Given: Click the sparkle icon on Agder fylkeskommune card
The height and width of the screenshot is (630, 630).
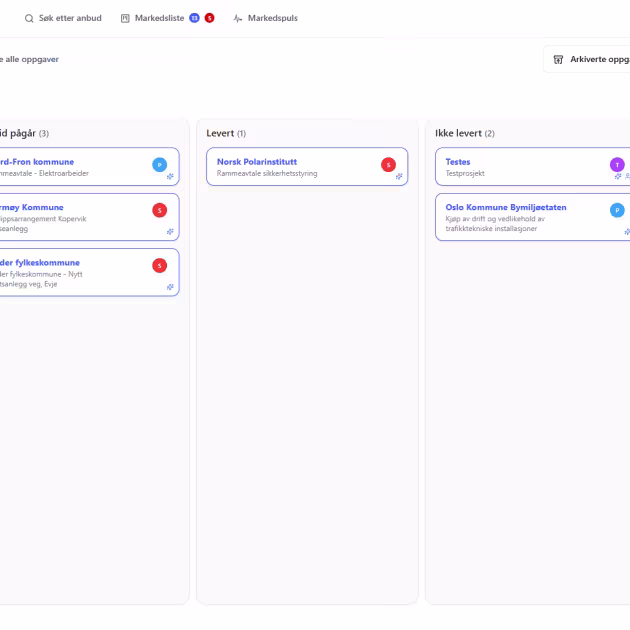Looking at the screenshot, I should (170, 286).
